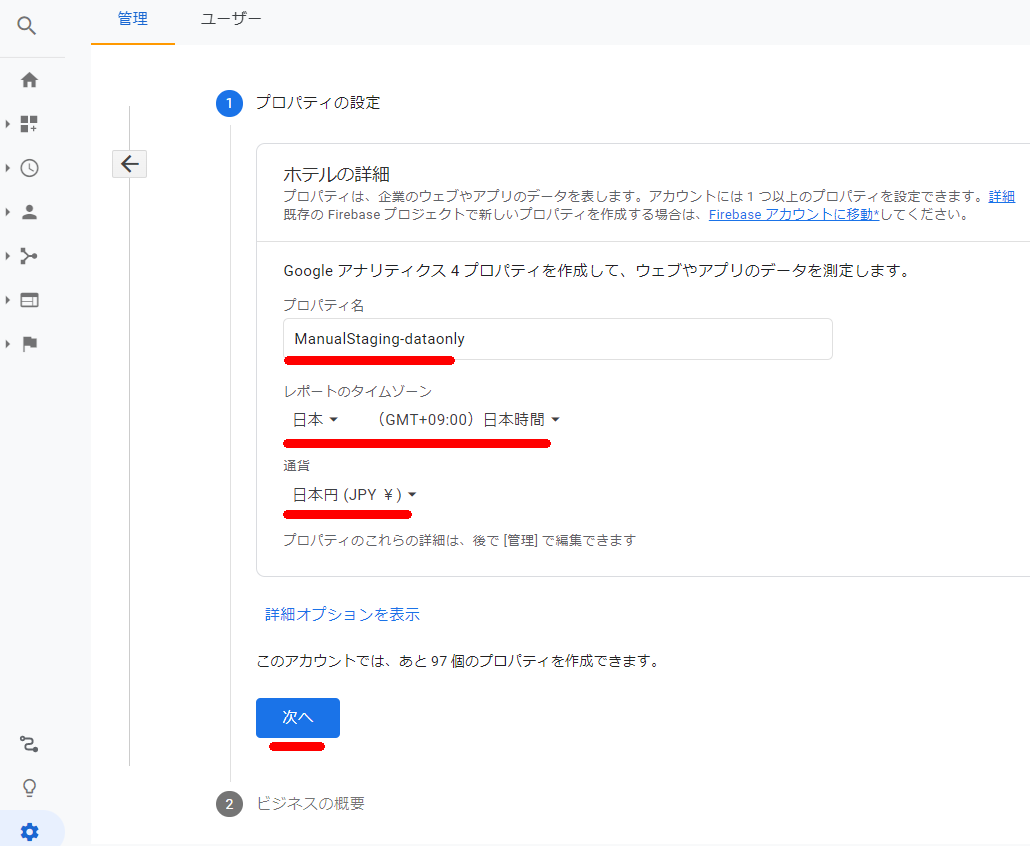Click the search magnifier icon in sidebar
This screenshot has width=1030, height=846.
(x=28, y=26)
